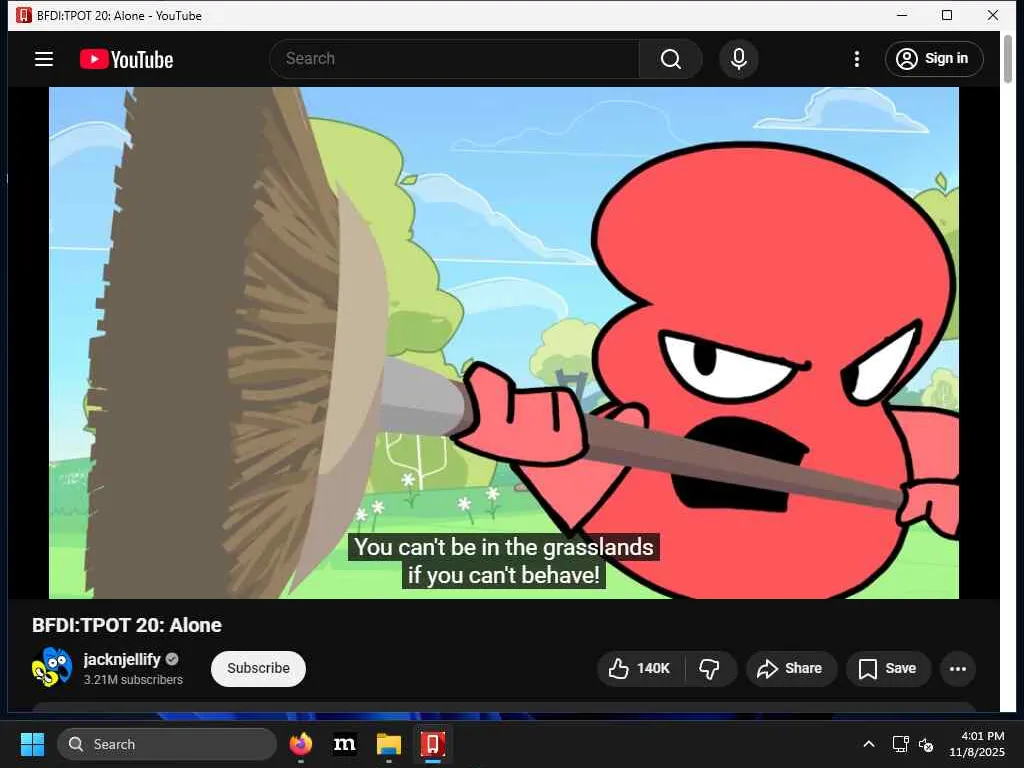Viewport: 1024px width, 768px height.
Task: Pause the video by clicking the player
Action: (x=504, y=343)
